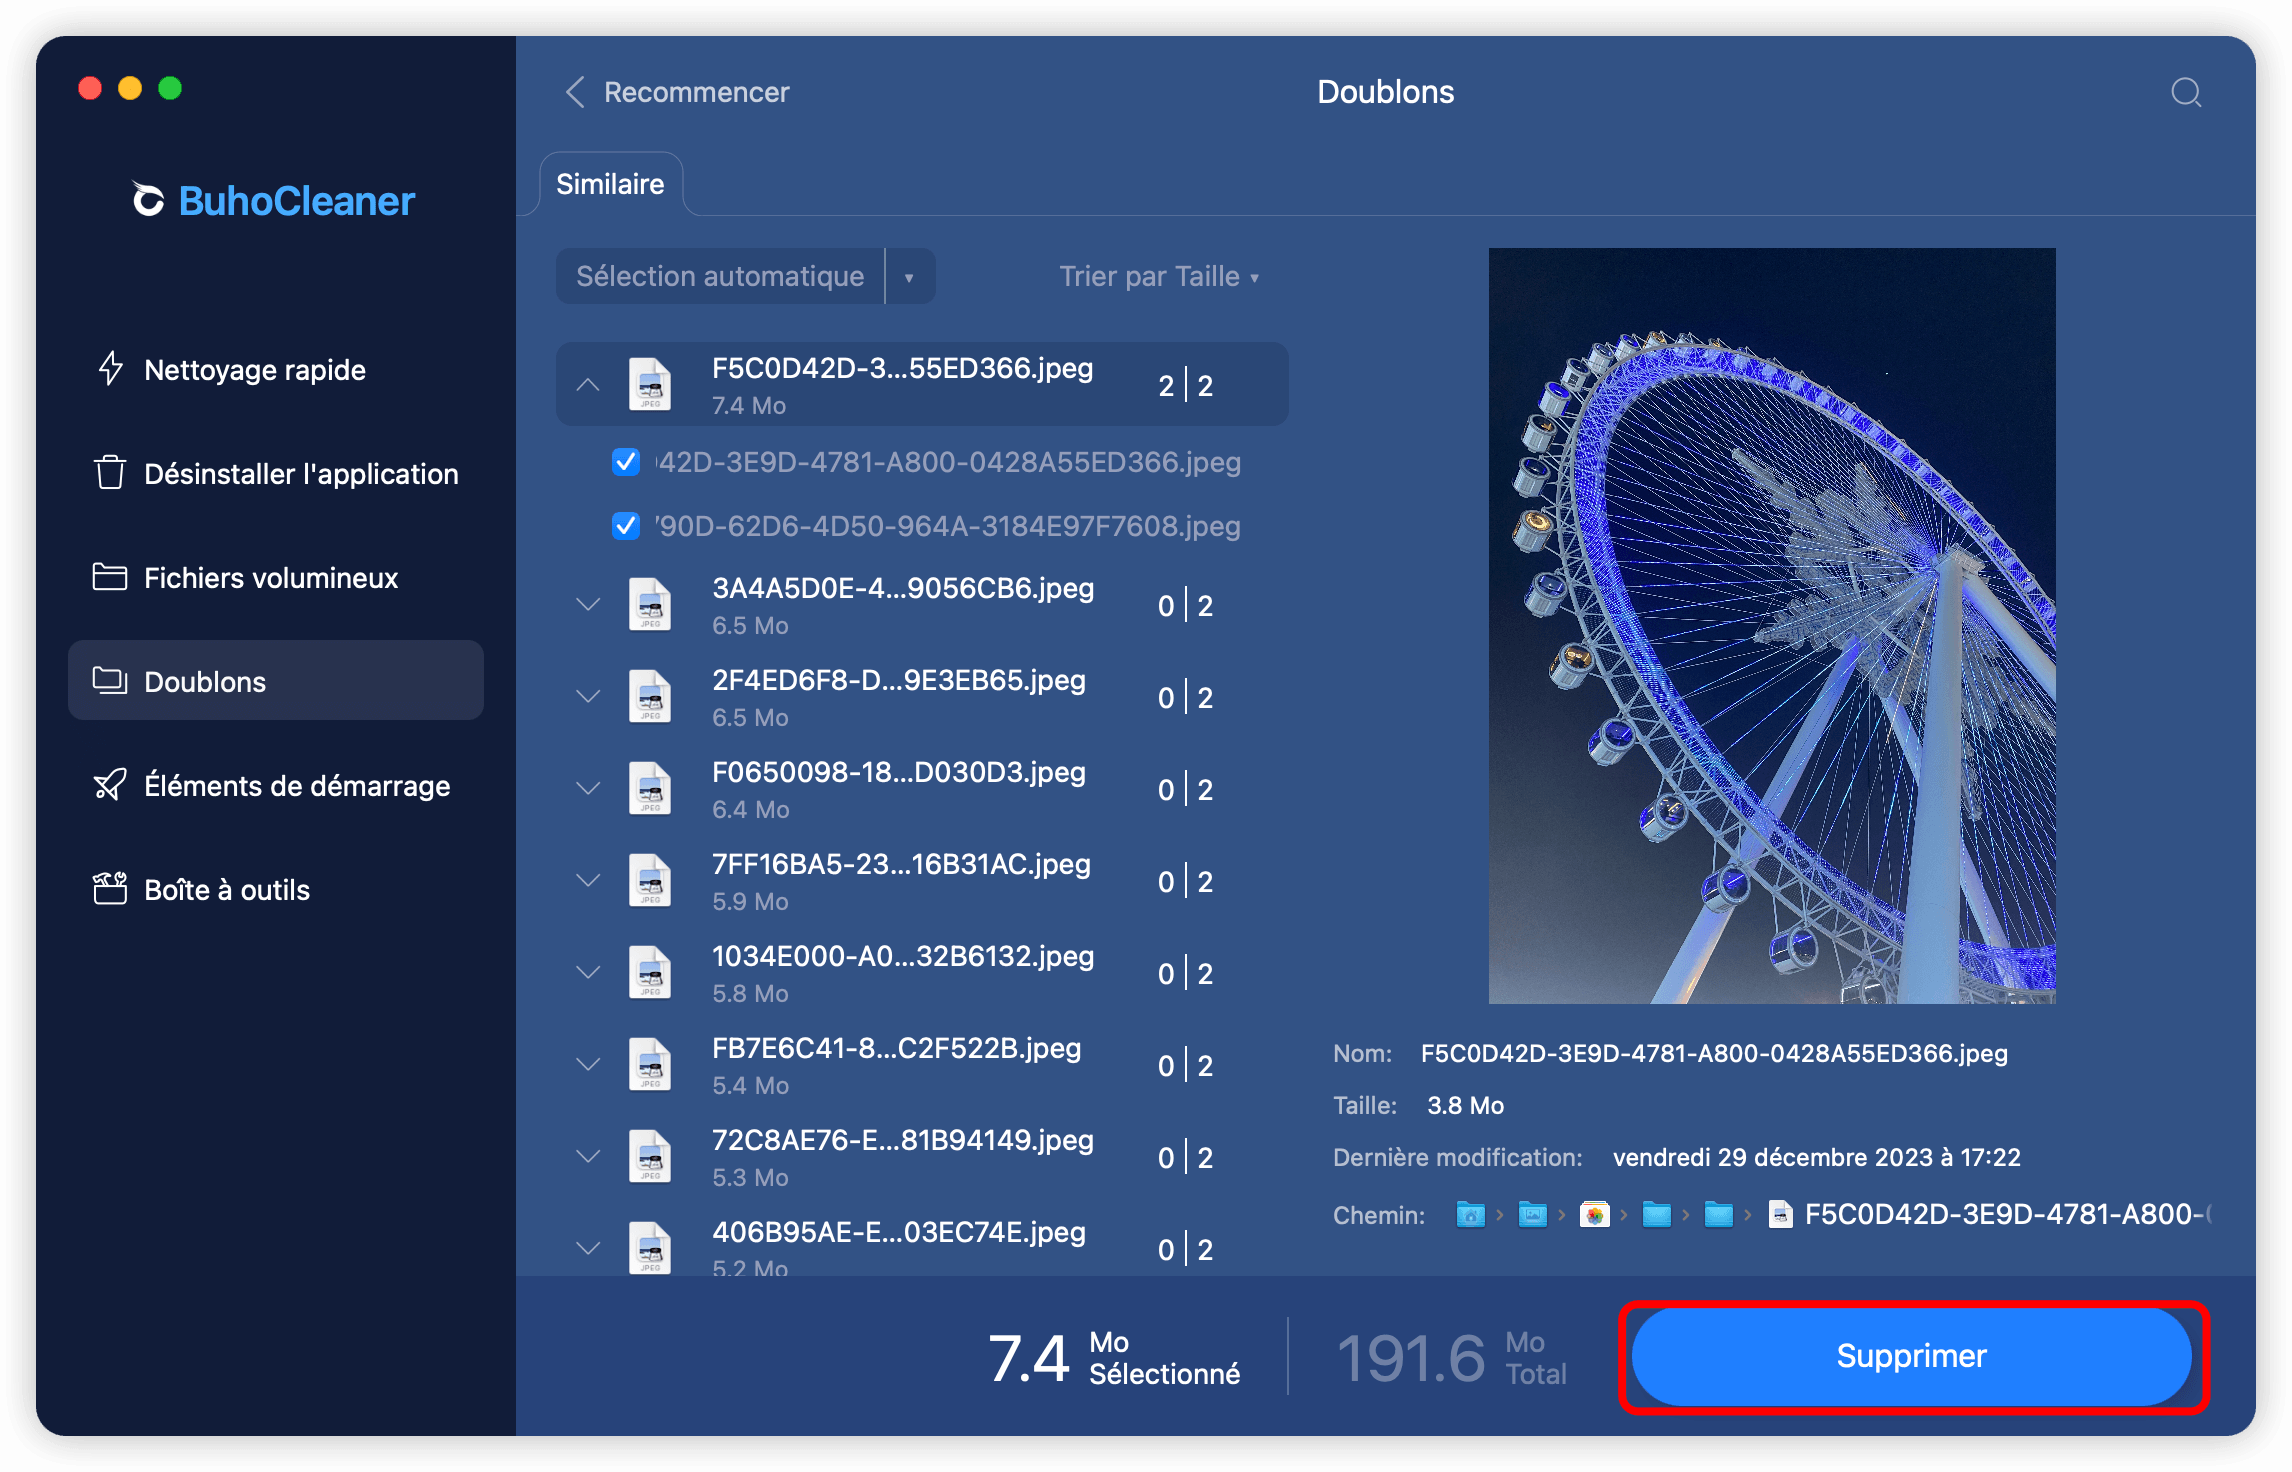Image resolution: width=2292 pixels, height=1472 pixels.
Task: Click JPEG file icon of 7FF16BA5-23...16B31AC.jpeg
Action: [650, 881]
